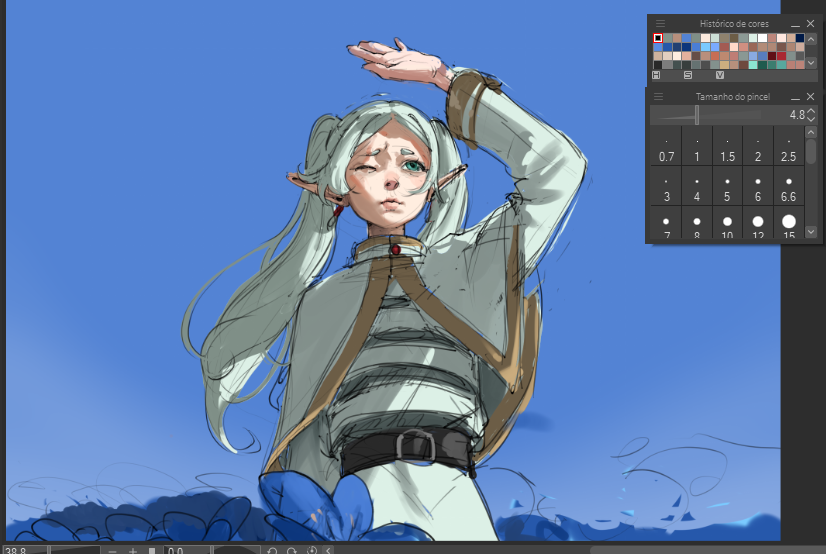Viewport: 826px width, 554px height.
Task: Pick the dark navy swatch in top row
Action: 800,38
